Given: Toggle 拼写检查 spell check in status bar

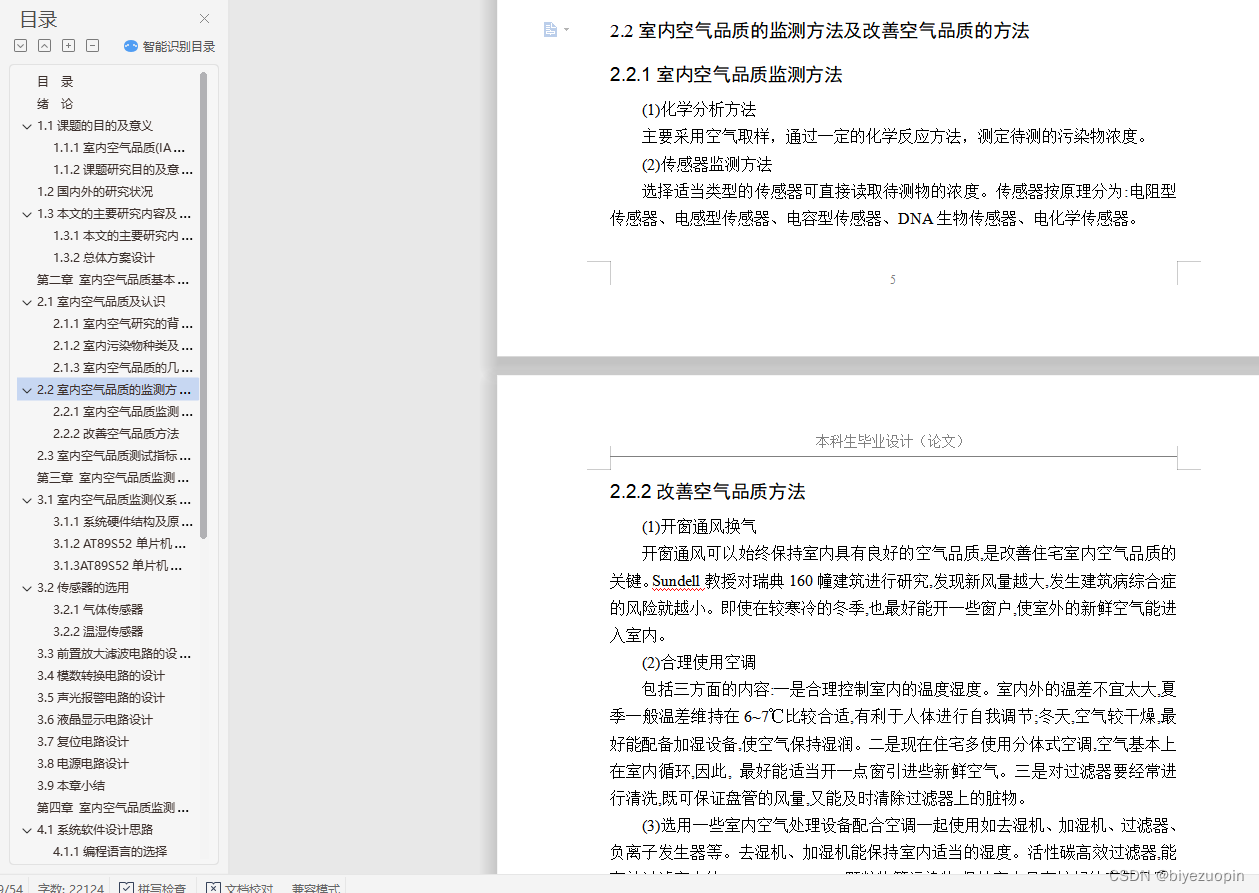Looking at the screenshot, I should click(x=152, y=887).
